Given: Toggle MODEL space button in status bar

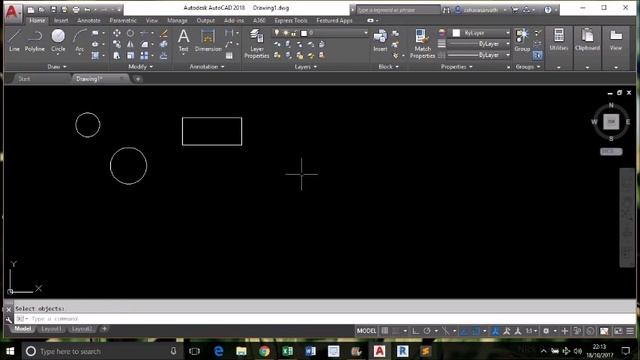Looking at the screenshot, I should (366, 331).
